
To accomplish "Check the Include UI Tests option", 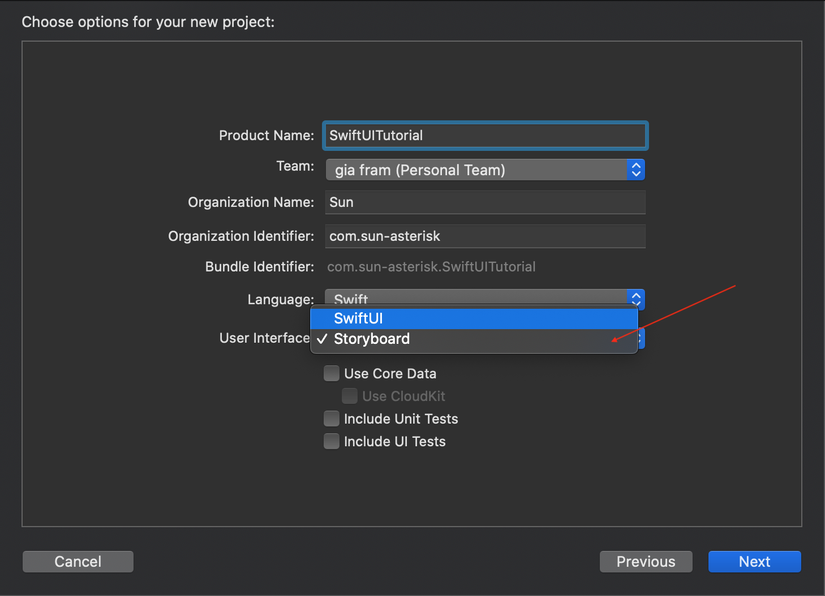I will (332, 441).
